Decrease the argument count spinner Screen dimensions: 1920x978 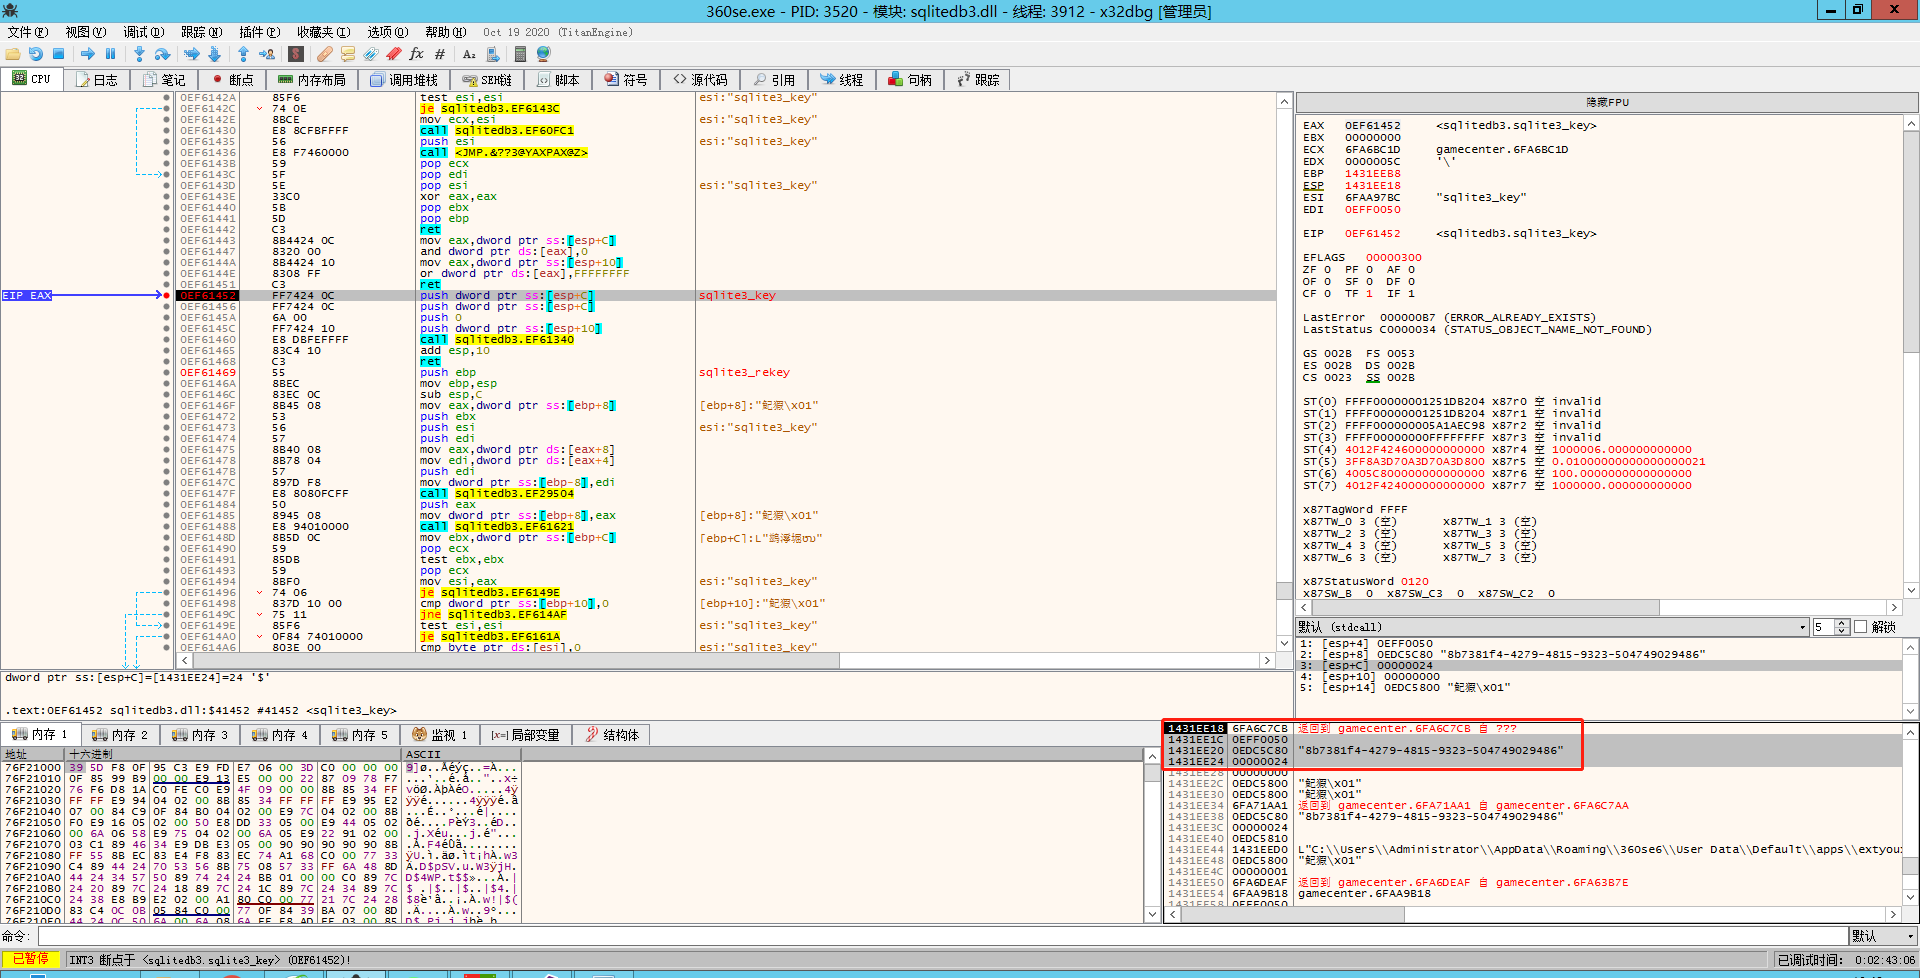coord(1842,631)
